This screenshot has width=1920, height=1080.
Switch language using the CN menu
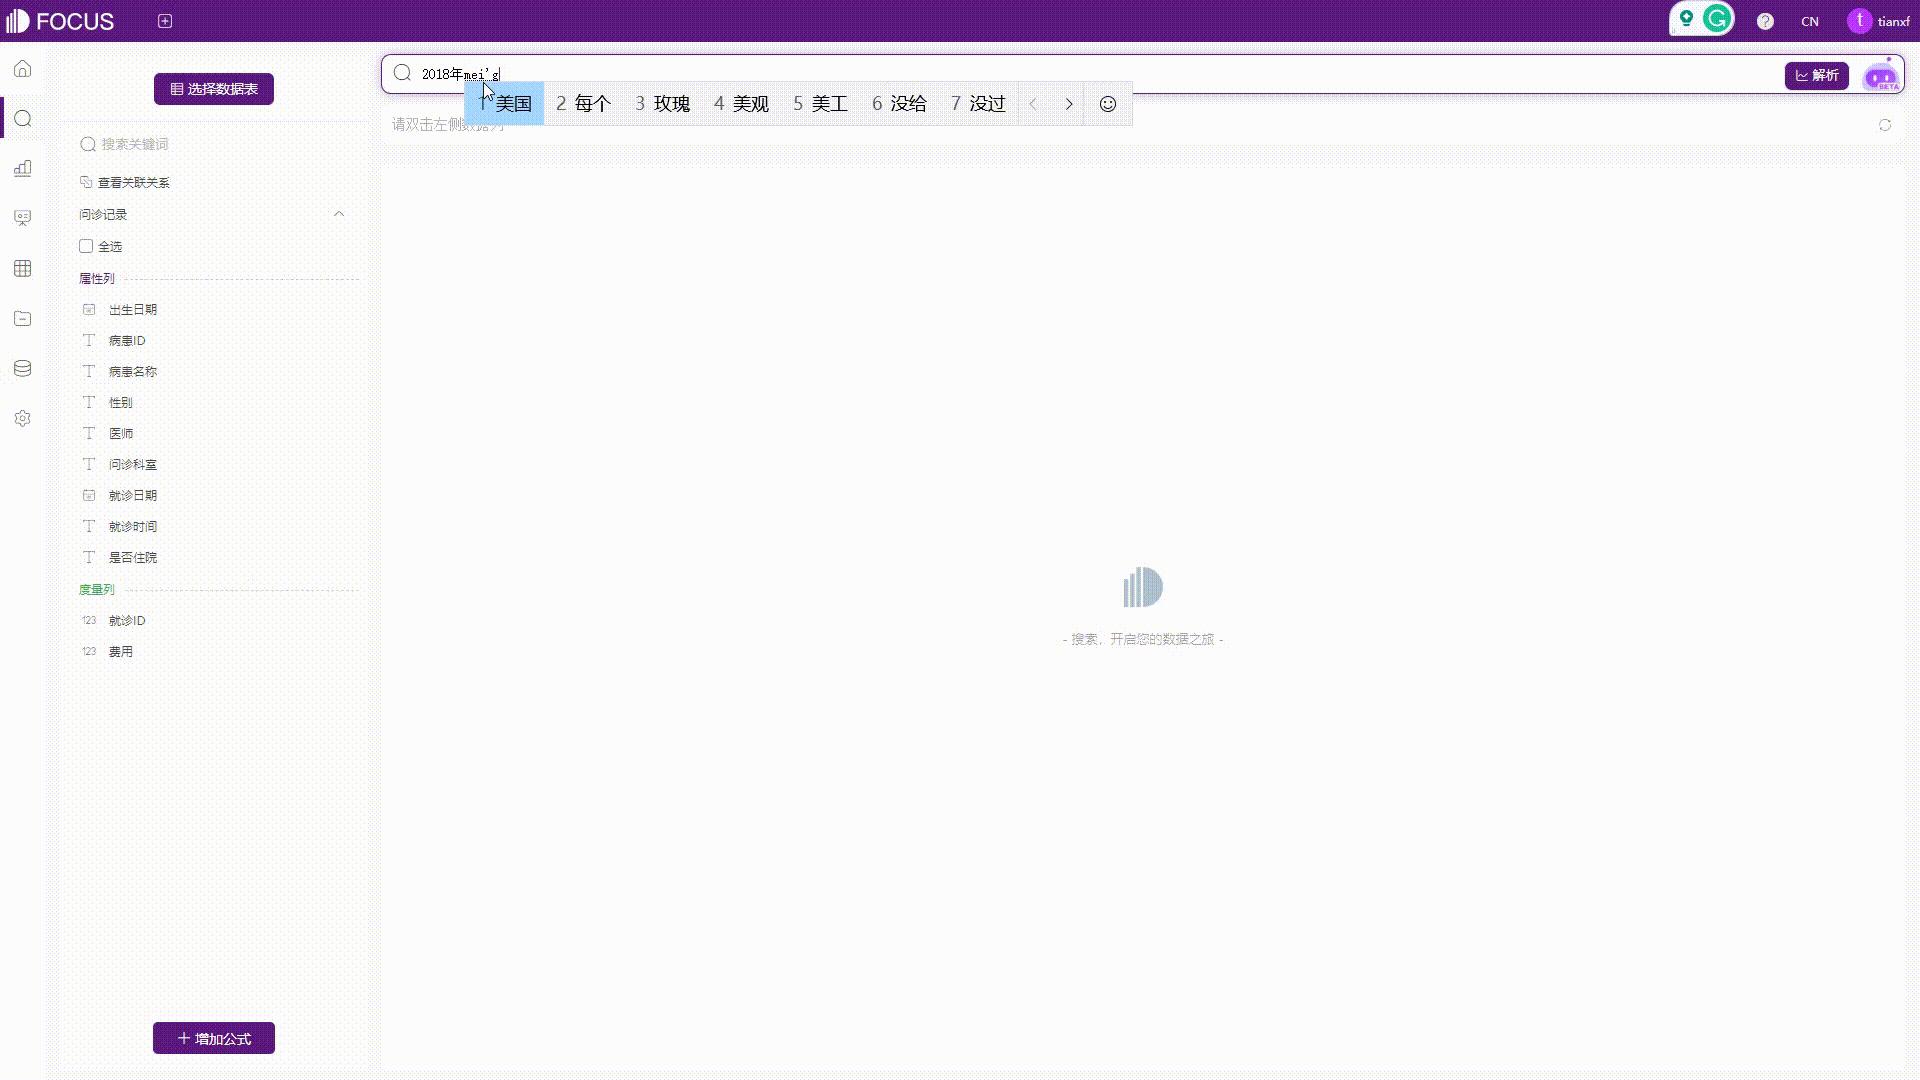pyautogui.click(x=1809, y=21)
